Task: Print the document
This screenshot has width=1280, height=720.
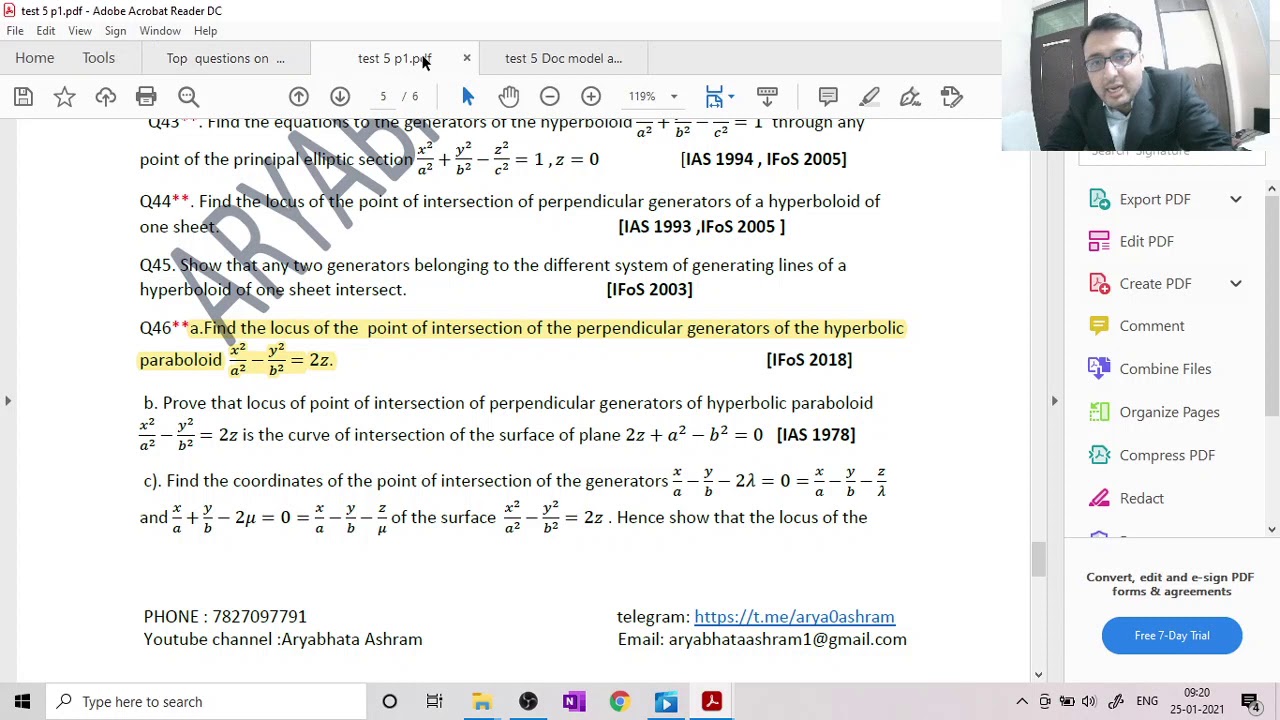Action: coord(146,97)
